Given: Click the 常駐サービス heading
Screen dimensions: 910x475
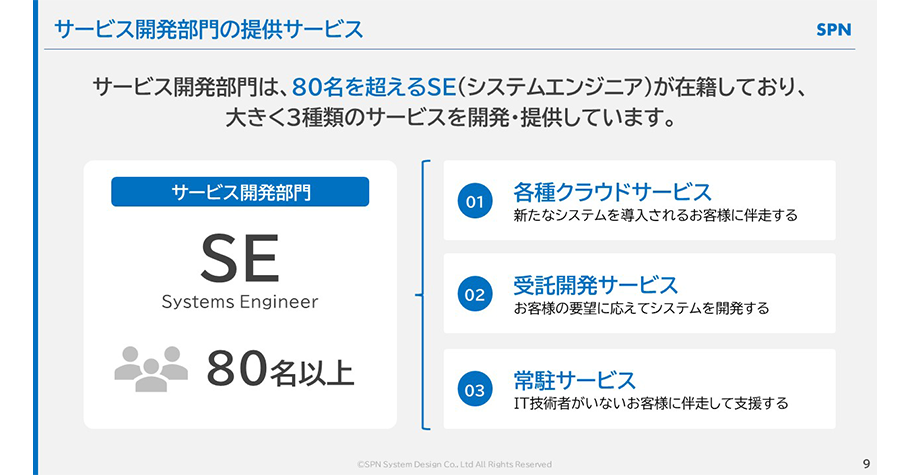Looking at the screenshot, I should point(574,379).
